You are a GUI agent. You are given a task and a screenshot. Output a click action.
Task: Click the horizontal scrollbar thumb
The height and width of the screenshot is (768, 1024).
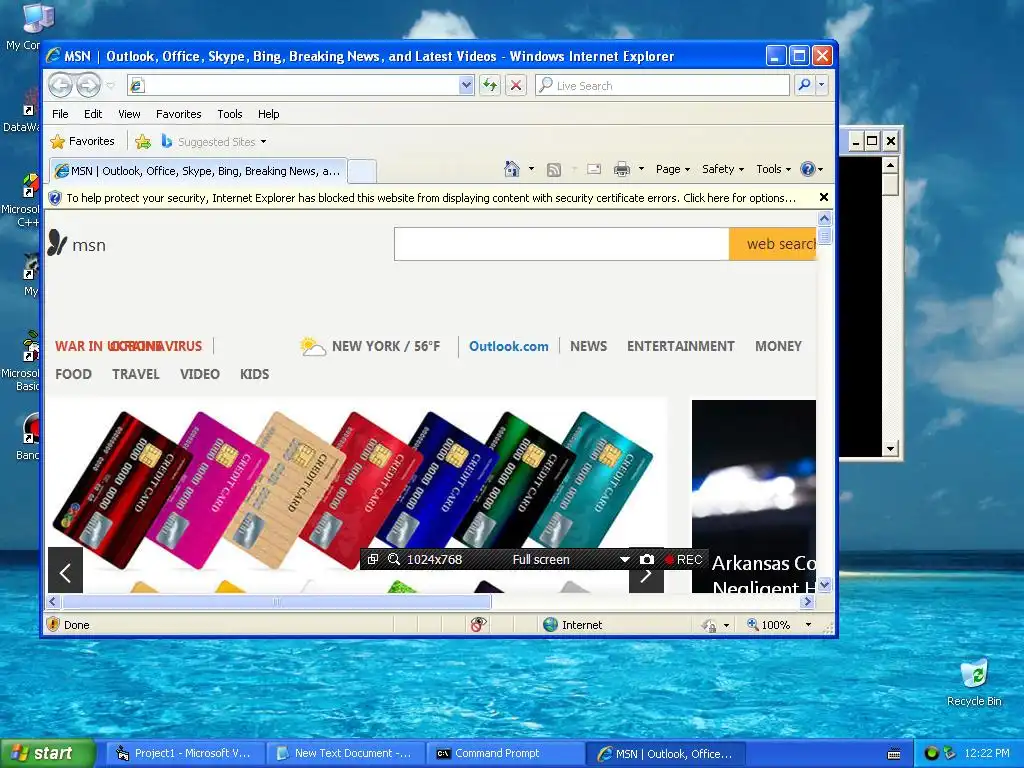pyautogui.click(x=276, y=601)
